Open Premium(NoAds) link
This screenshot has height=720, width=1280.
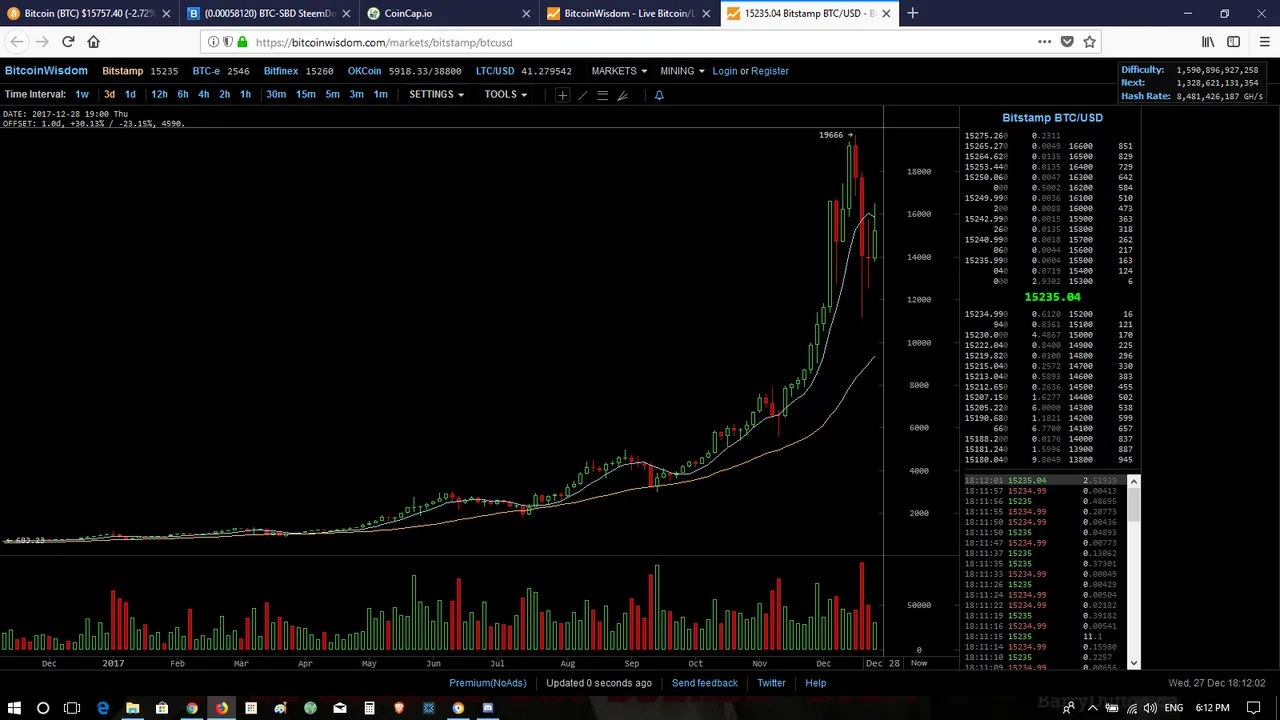(488, 683)
